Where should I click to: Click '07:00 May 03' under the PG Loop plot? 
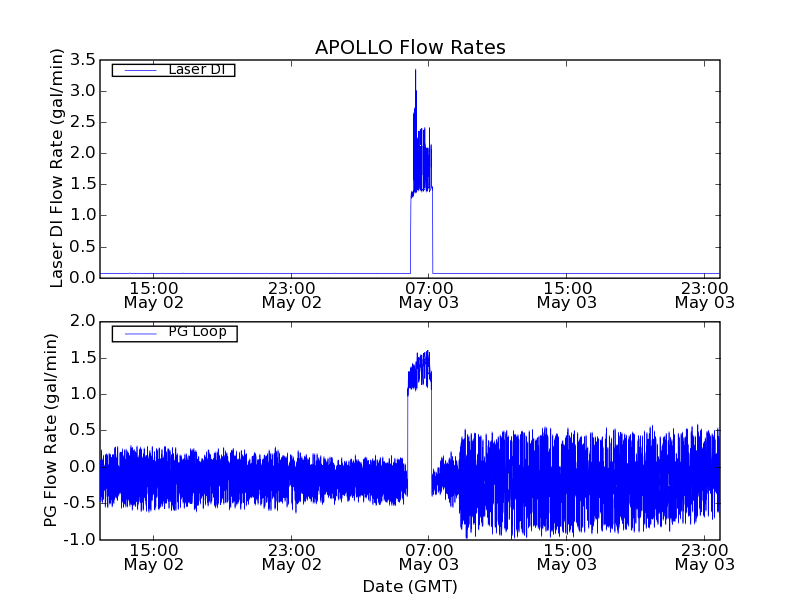[429, 557]
